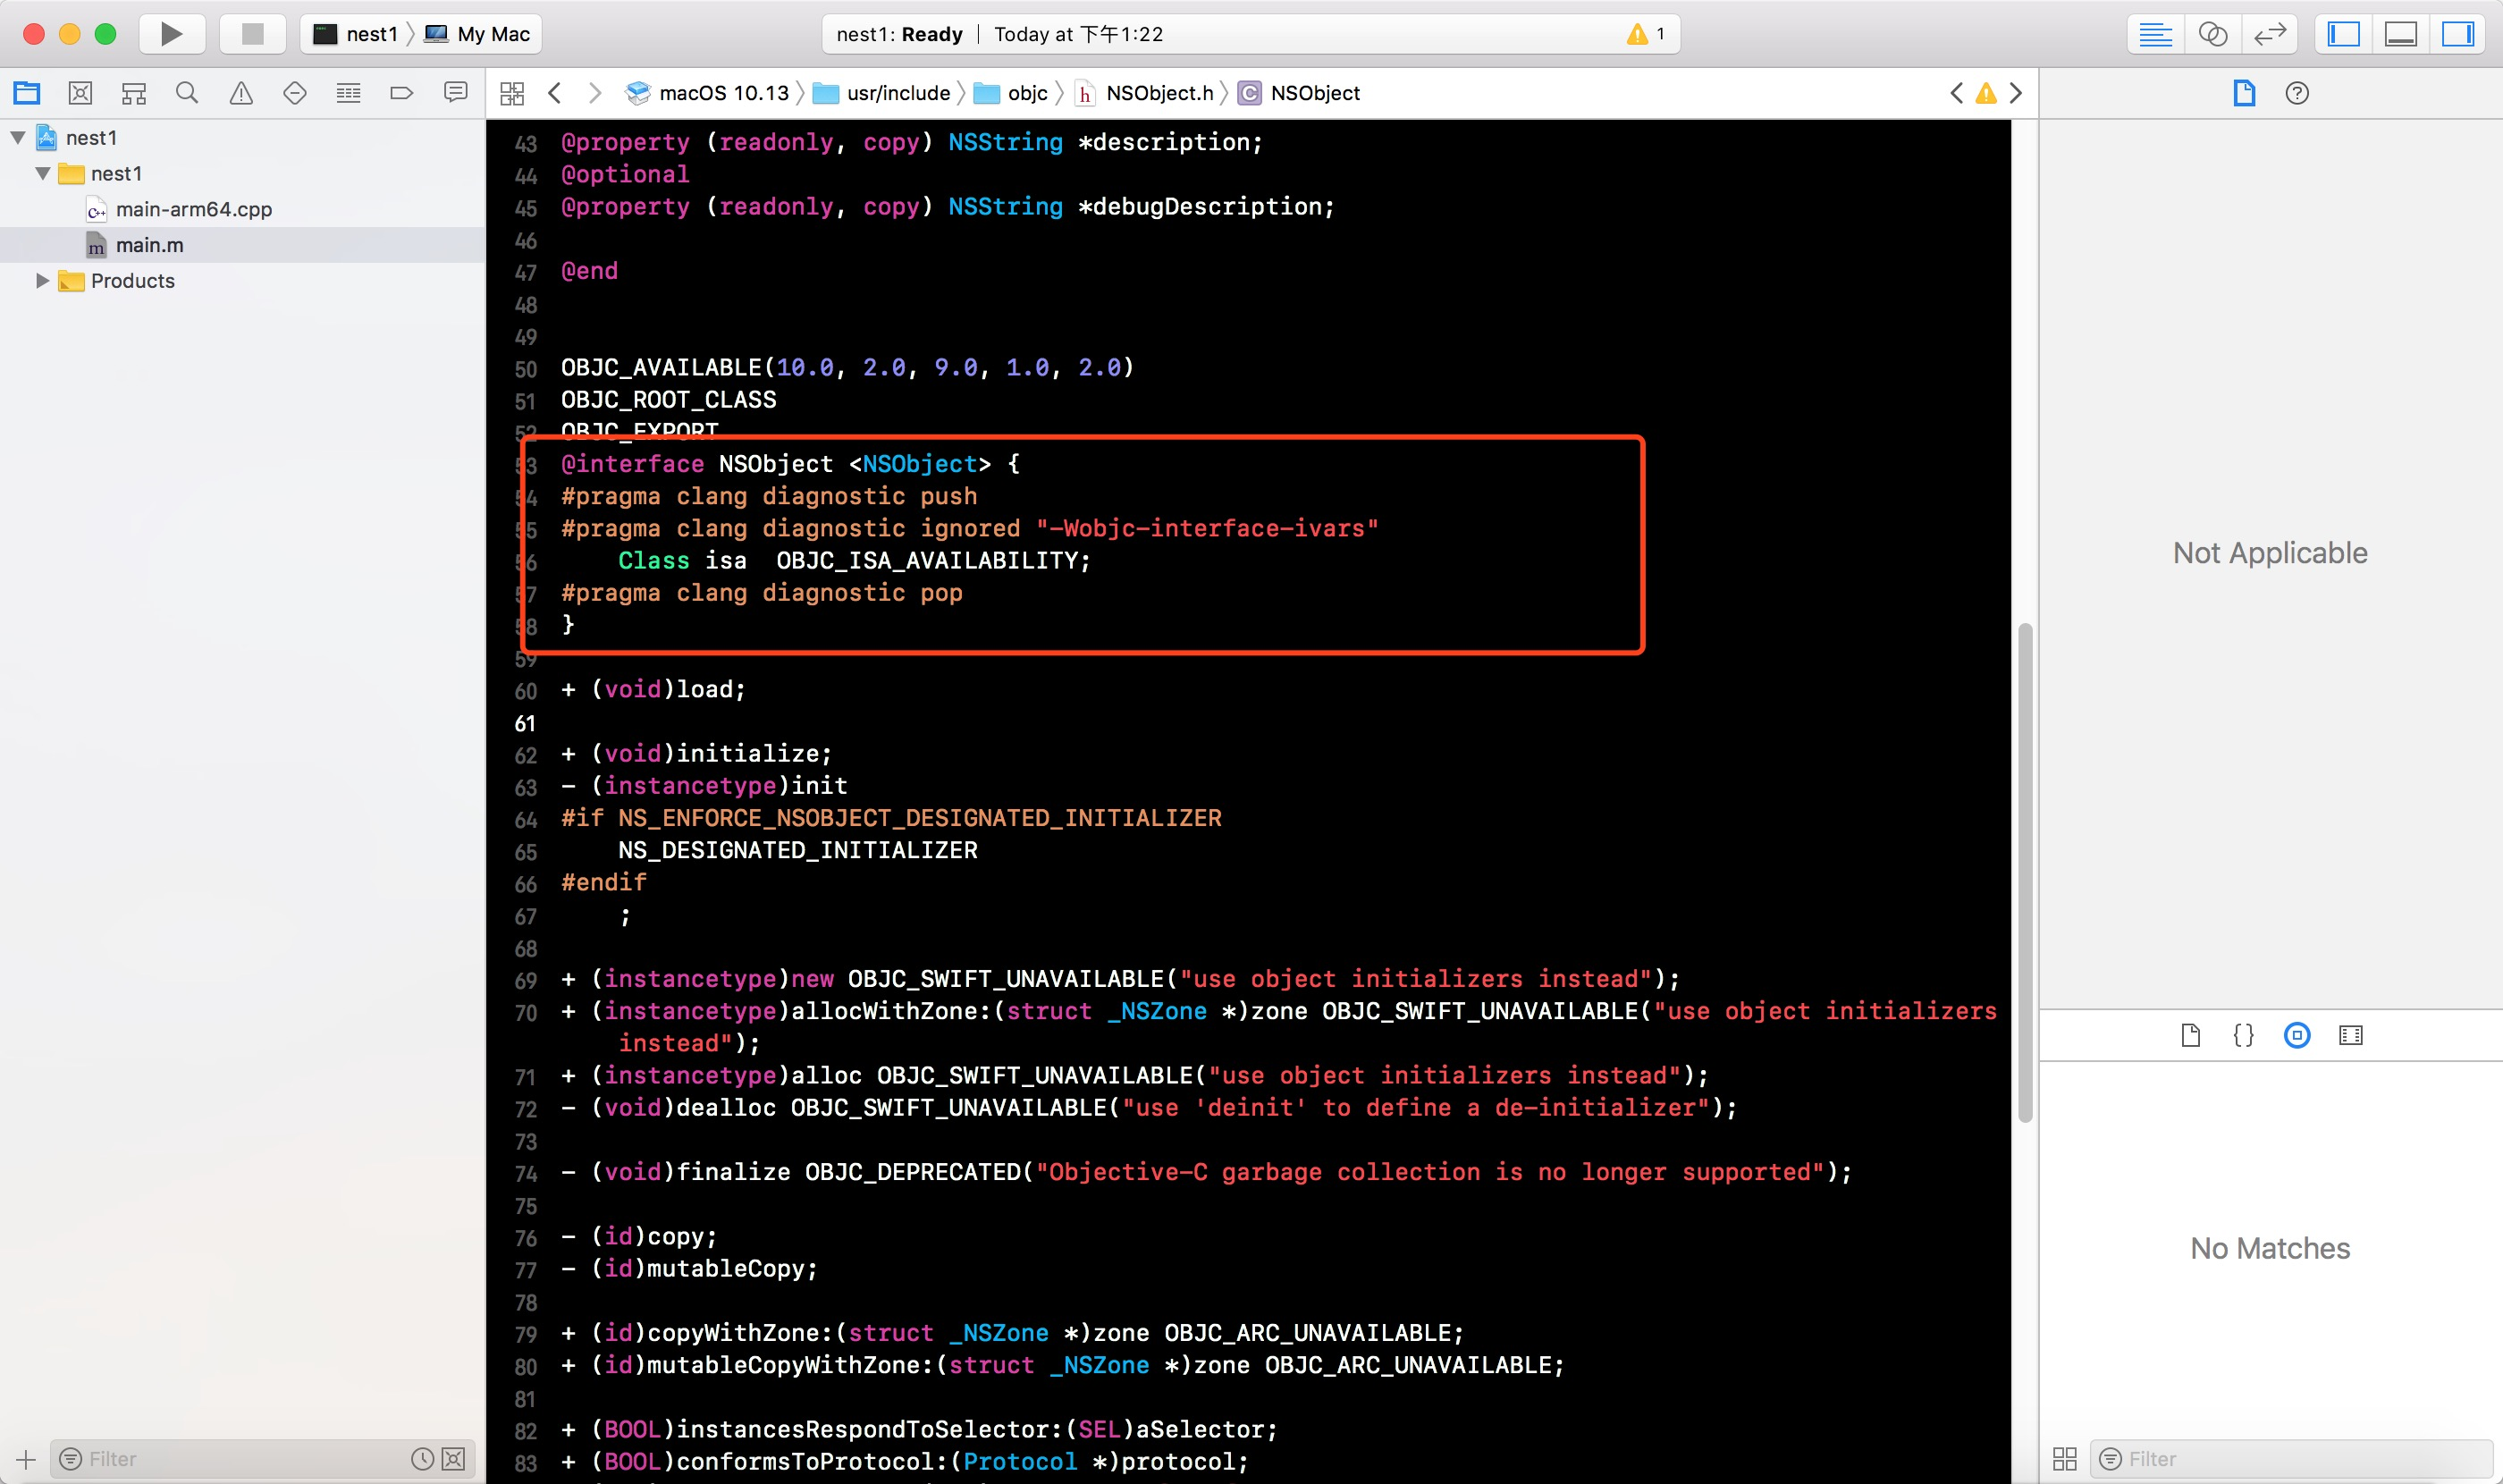
Task: Collapse the nest1 project root
Action: tap(18, 137)
